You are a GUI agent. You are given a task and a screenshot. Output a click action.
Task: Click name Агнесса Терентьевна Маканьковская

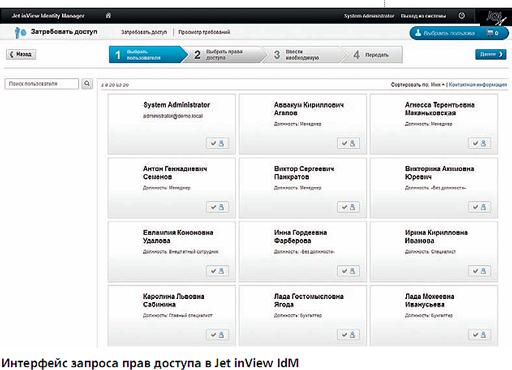tap(440, 109)
